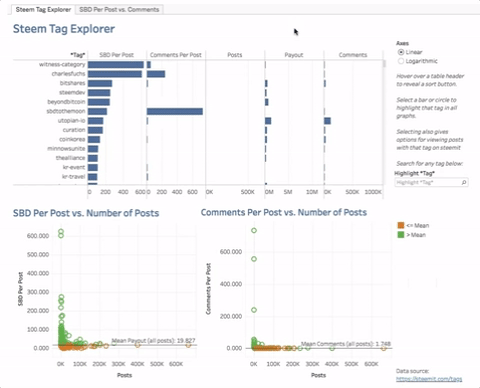Open the steemit.com/tags data source link
The width and height of the screenshot is (480, 388).
coord(429,379)
